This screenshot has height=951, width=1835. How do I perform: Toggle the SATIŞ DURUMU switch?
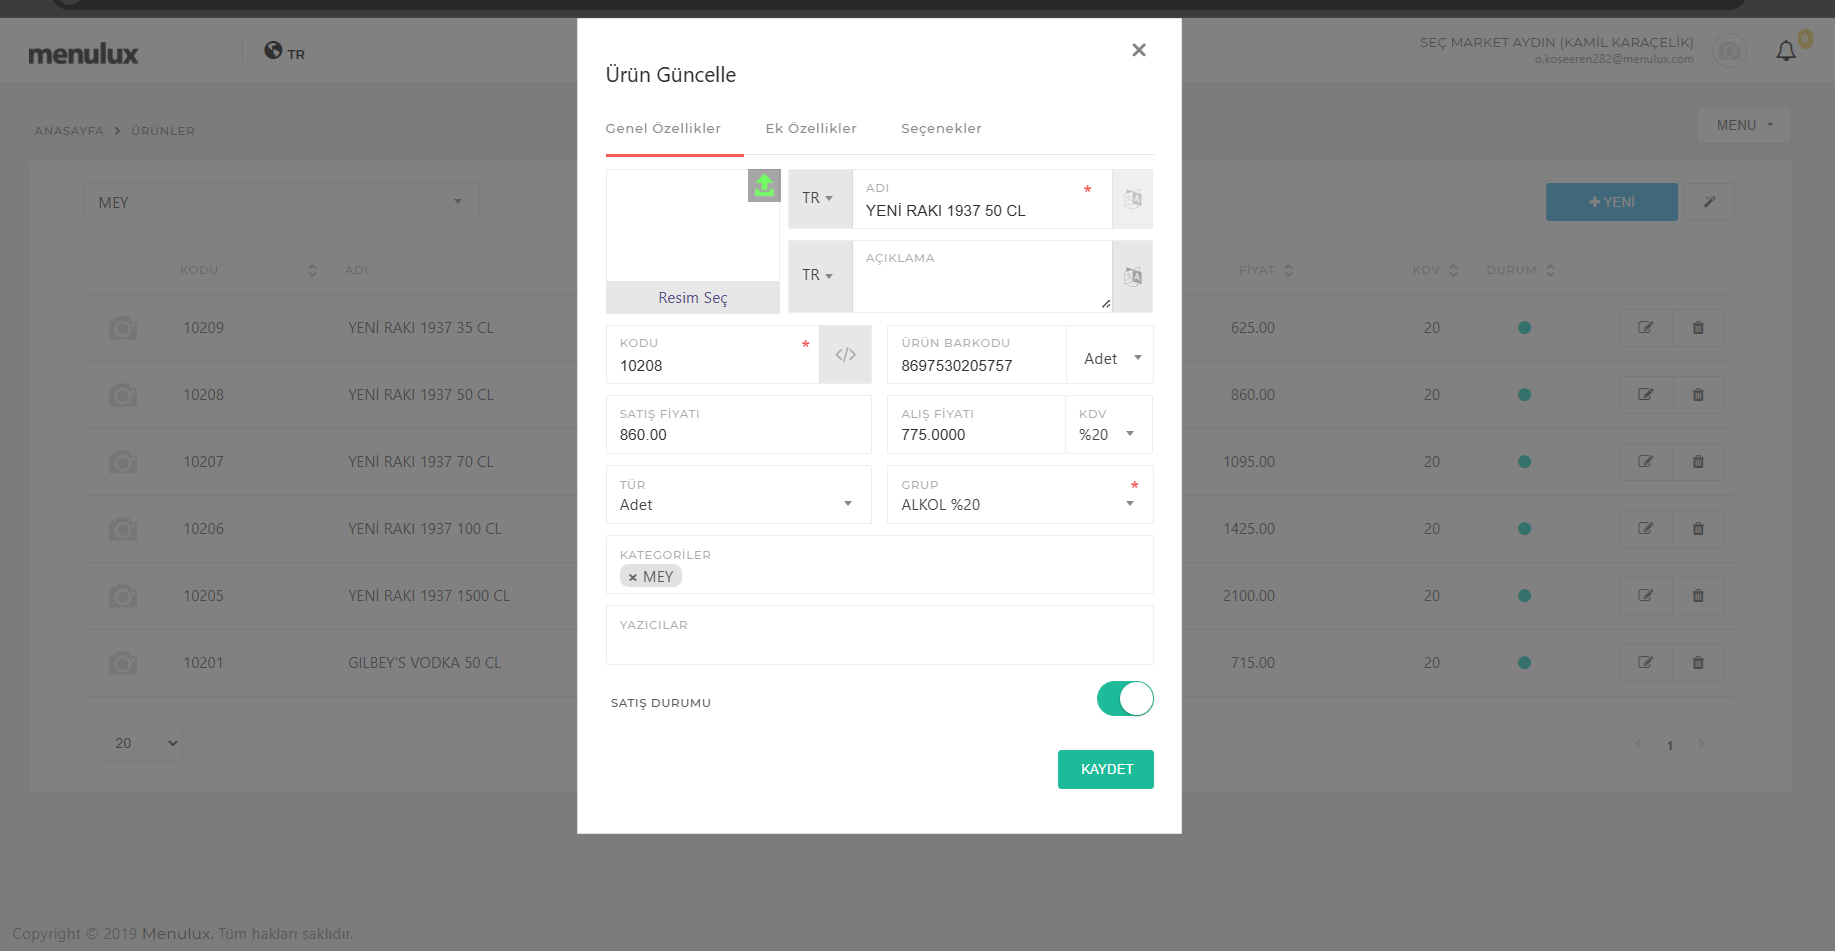[1125, 699]
